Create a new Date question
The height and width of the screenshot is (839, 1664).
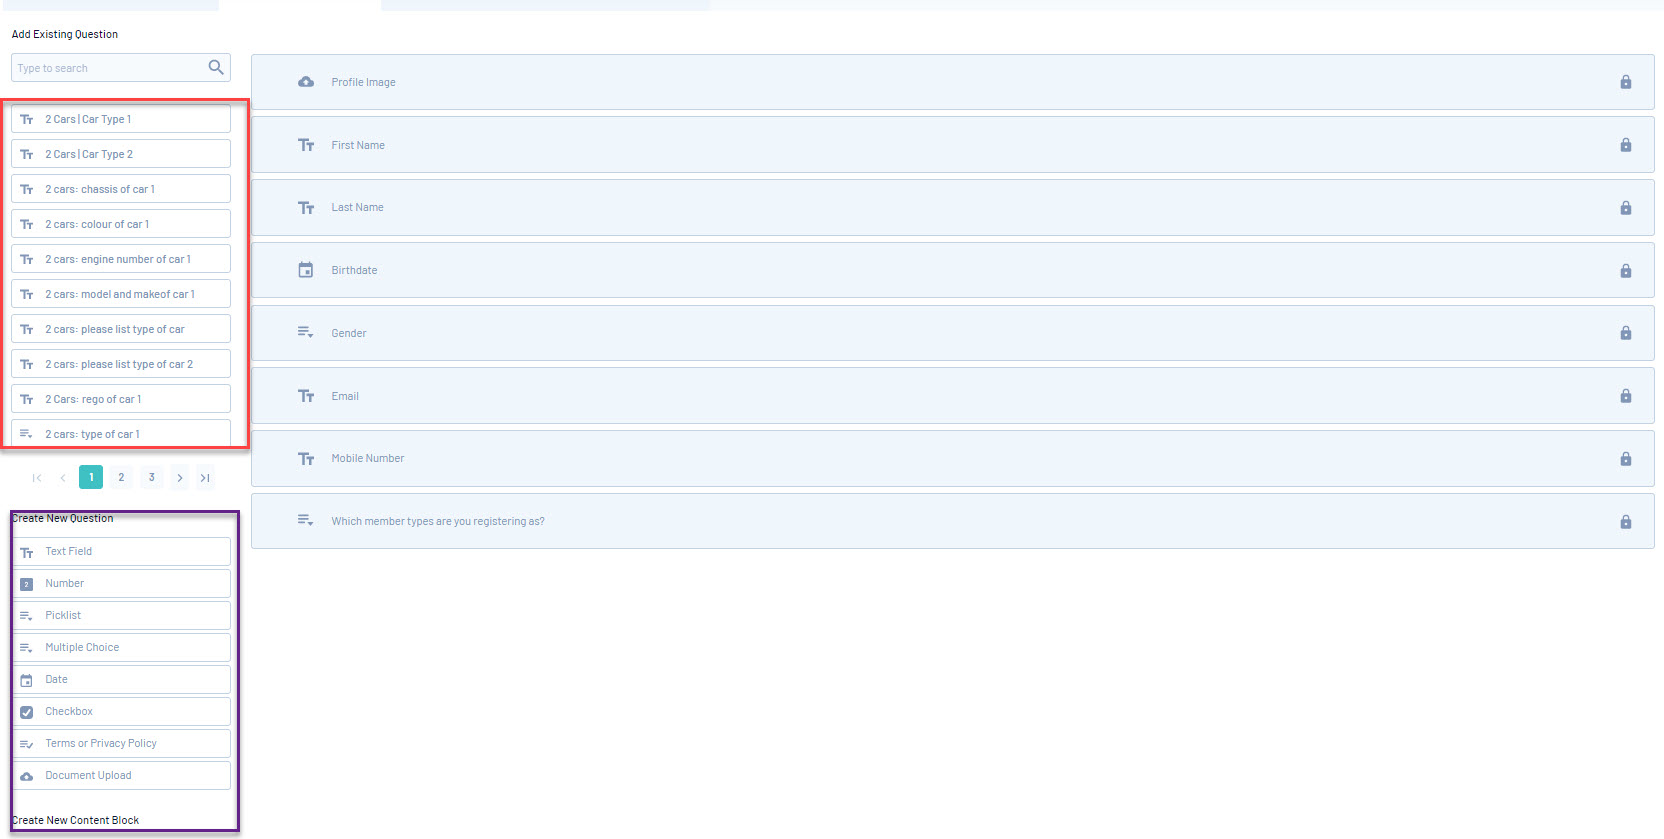[x=121, y=679]
